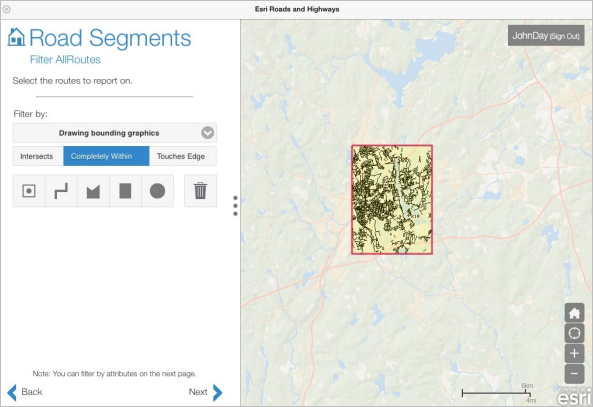
Task: Click the home icon beside Road Segments
Action: (x=16, y=37)
